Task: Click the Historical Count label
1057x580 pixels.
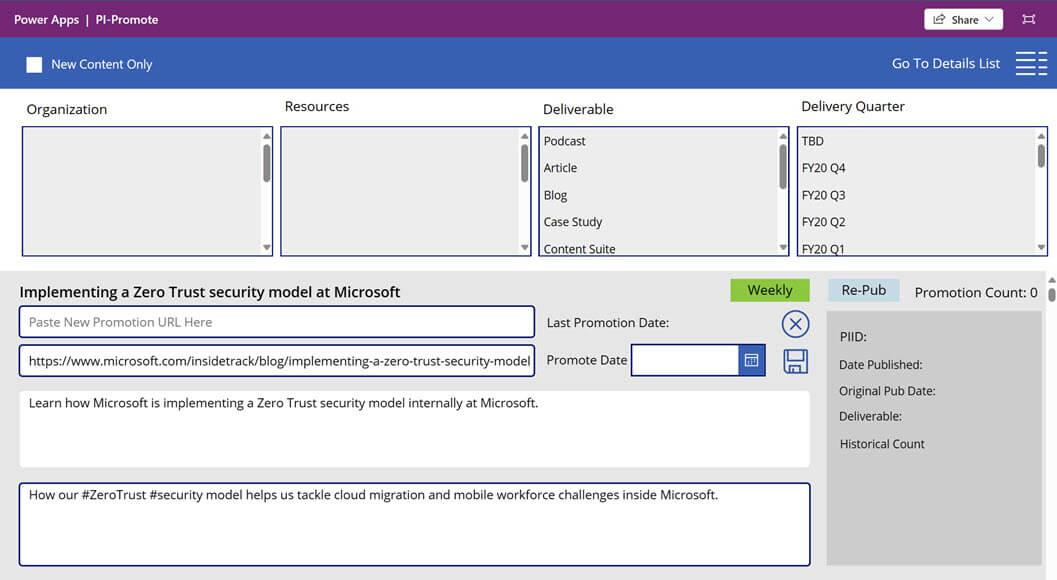Action: click(882, 444)
